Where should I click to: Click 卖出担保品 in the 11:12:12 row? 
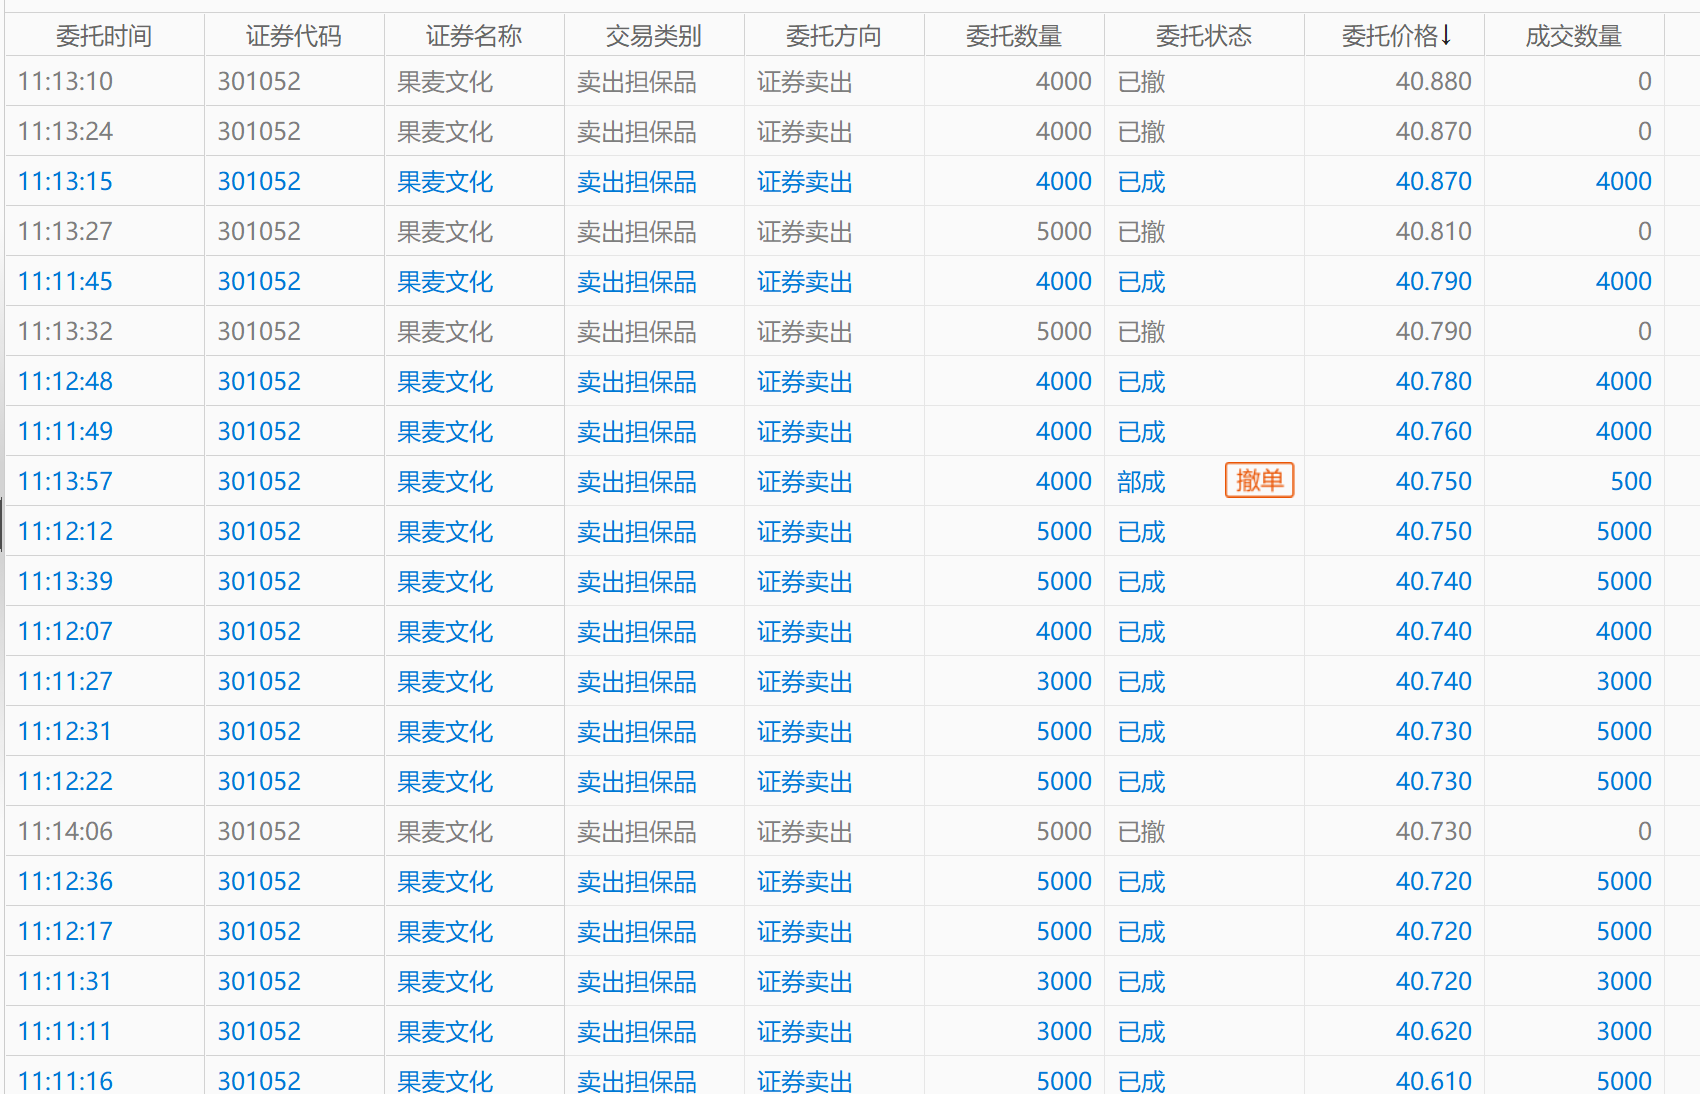click(637, 531)
